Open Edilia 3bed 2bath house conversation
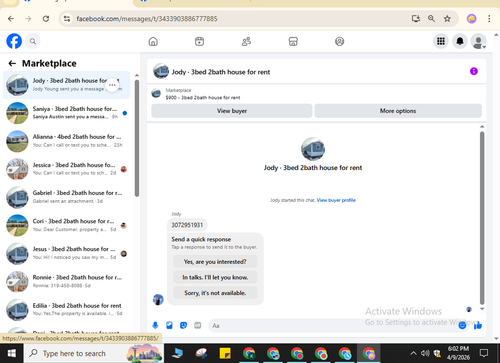The width and height of the screenshot is (500, 363). coord(67,310)
